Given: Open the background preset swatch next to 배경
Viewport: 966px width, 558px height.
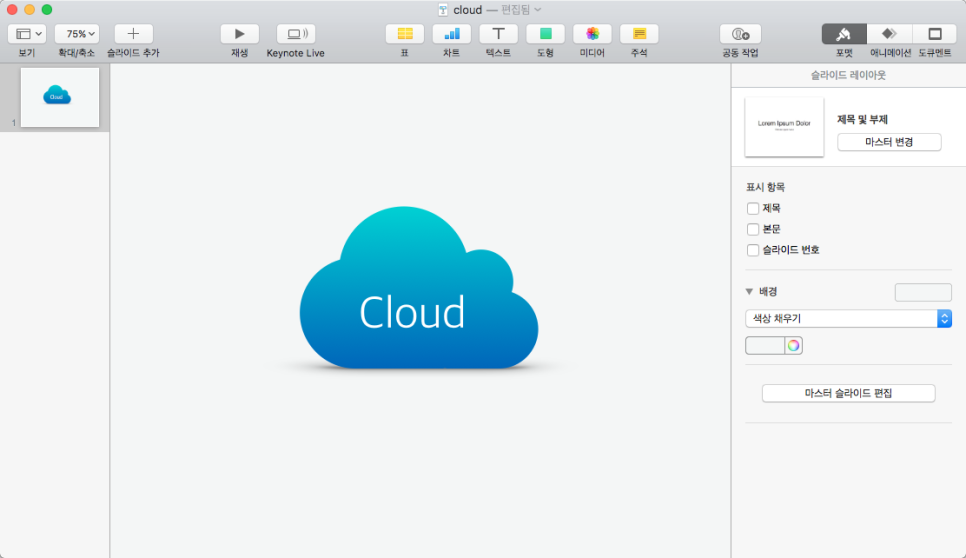Looking at the screenshot, I should pyautogui.click(x=923, y=293).
